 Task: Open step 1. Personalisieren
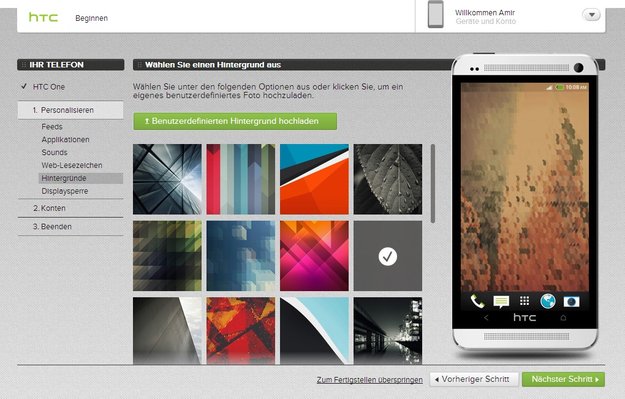click(71, 110)
